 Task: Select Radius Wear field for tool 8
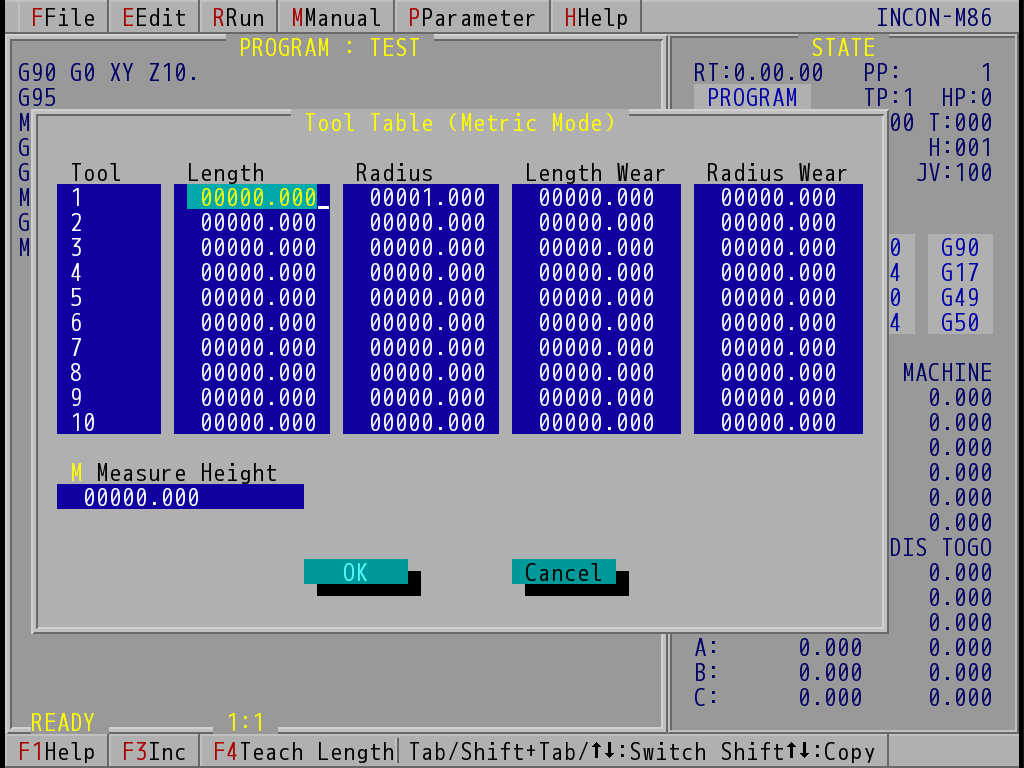click(x=778, y=372)
